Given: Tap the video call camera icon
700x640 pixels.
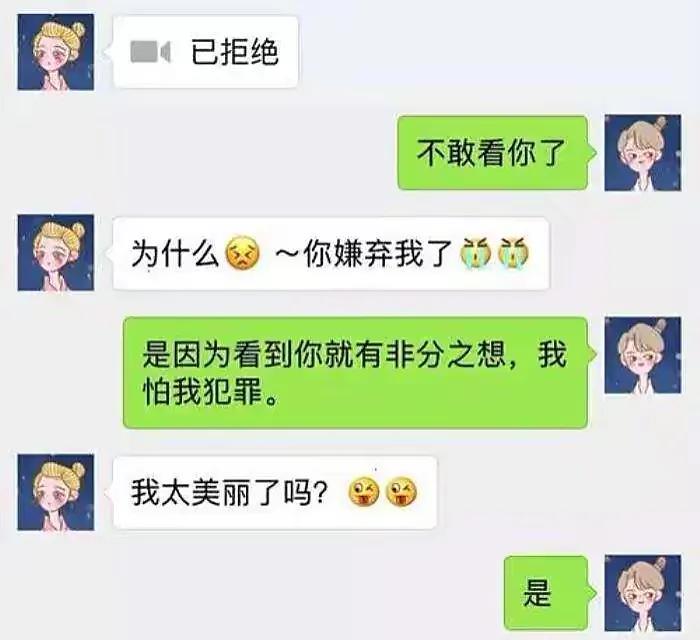Looking at the screenshot, I should pos(150,52).
